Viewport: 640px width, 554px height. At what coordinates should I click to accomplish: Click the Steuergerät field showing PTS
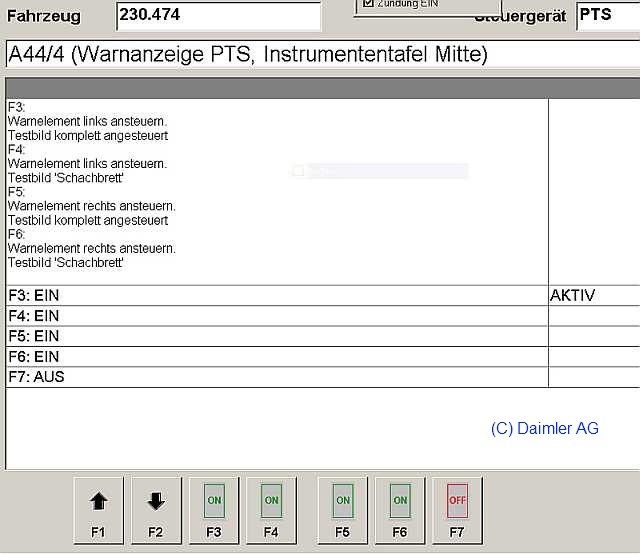608,16
